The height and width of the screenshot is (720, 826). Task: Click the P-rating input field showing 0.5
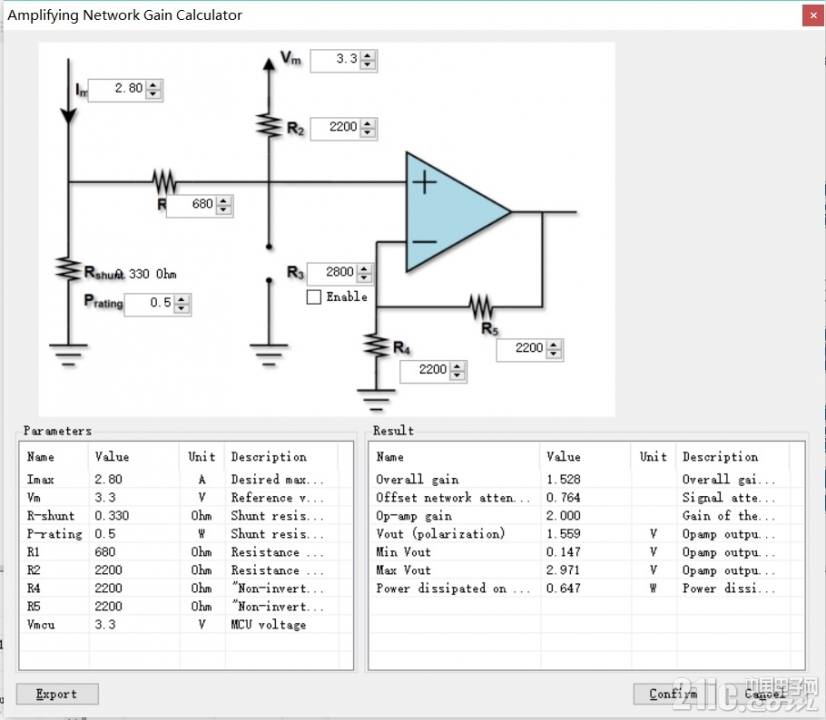(150, 304)
